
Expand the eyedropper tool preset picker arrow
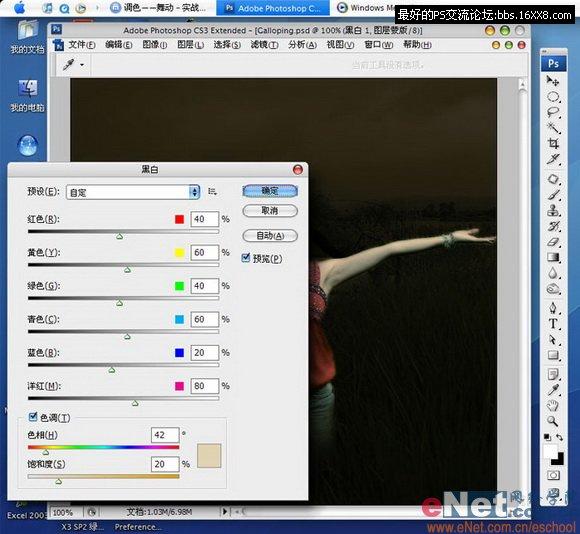point(82,65)
